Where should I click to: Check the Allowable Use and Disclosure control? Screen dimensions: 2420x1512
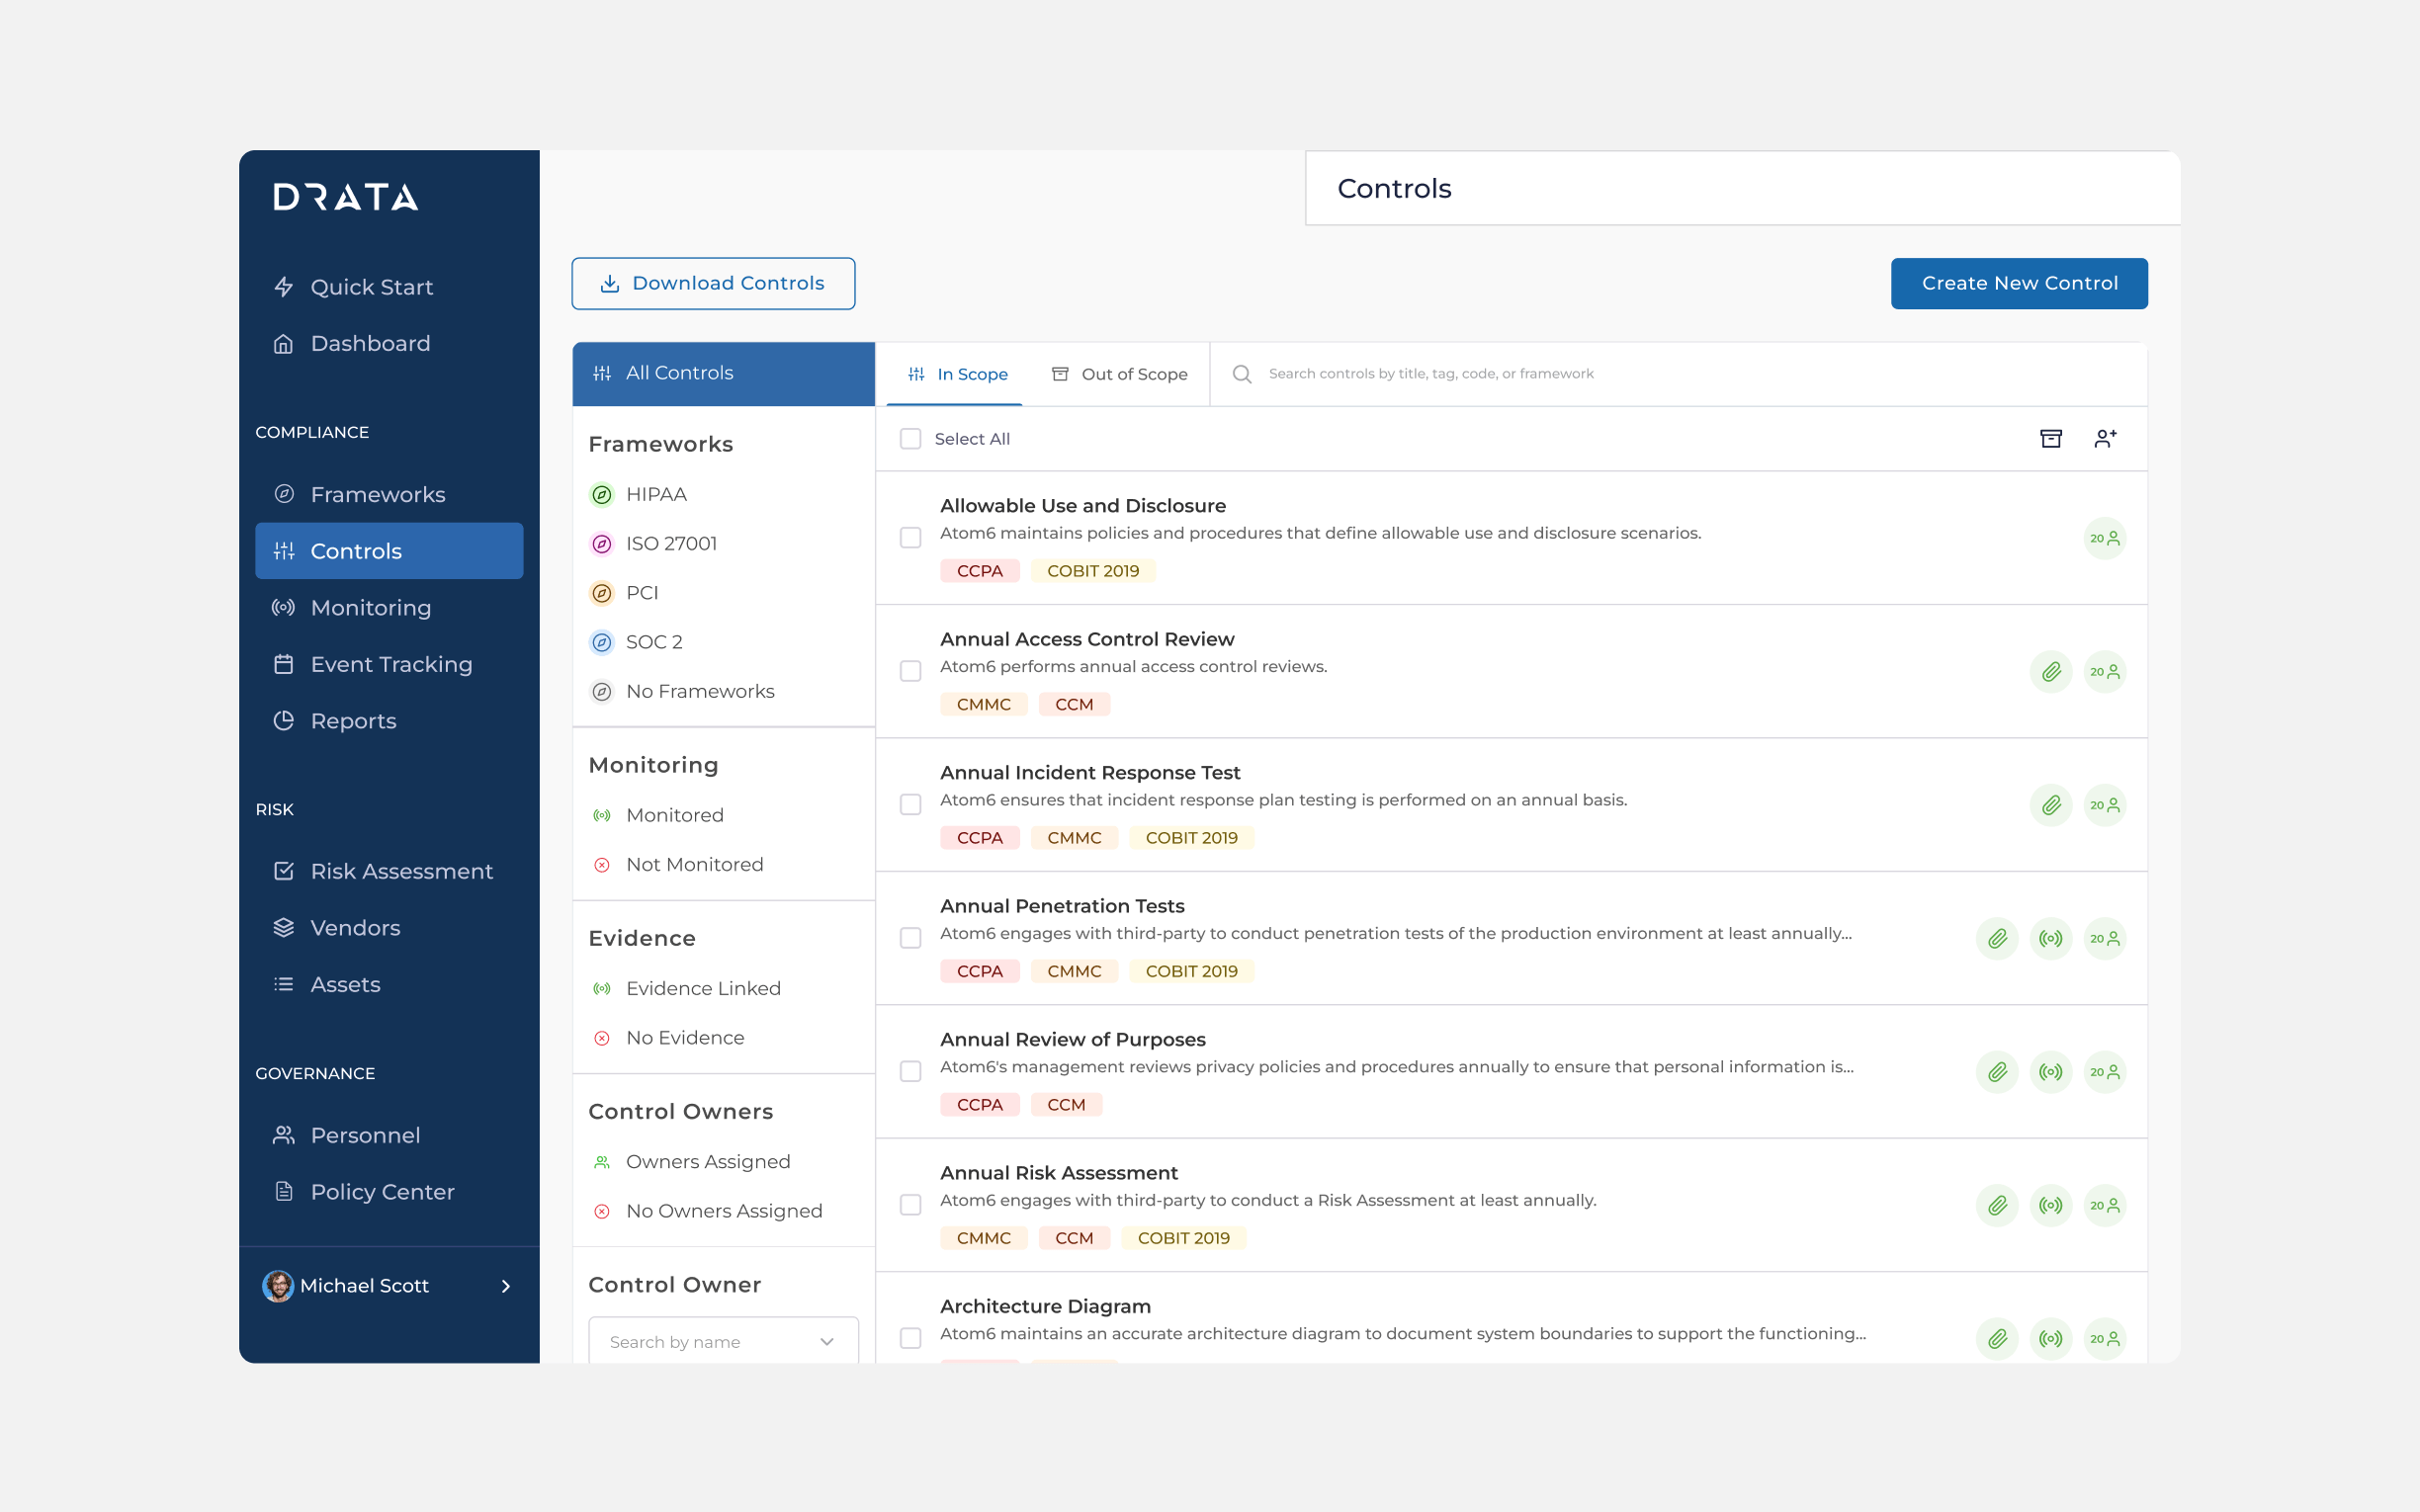point(910,538)
